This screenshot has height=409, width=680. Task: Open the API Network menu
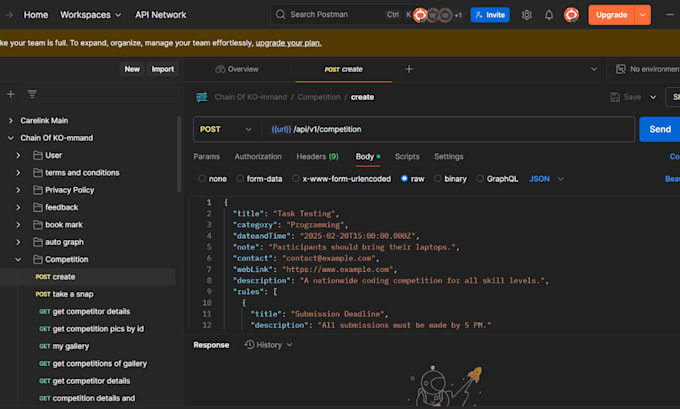160,15
